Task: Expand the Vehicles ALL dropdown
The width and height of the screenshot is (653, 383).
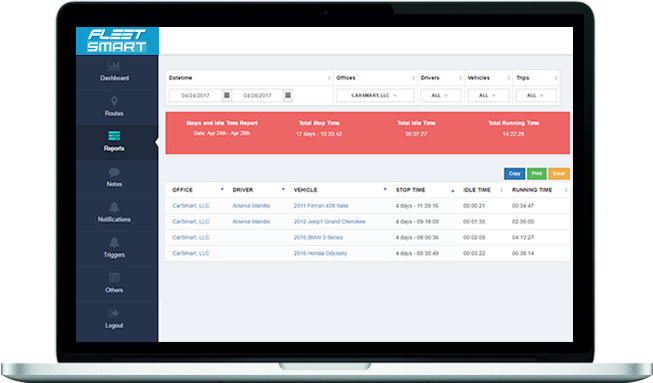Action: coord(488,95)
